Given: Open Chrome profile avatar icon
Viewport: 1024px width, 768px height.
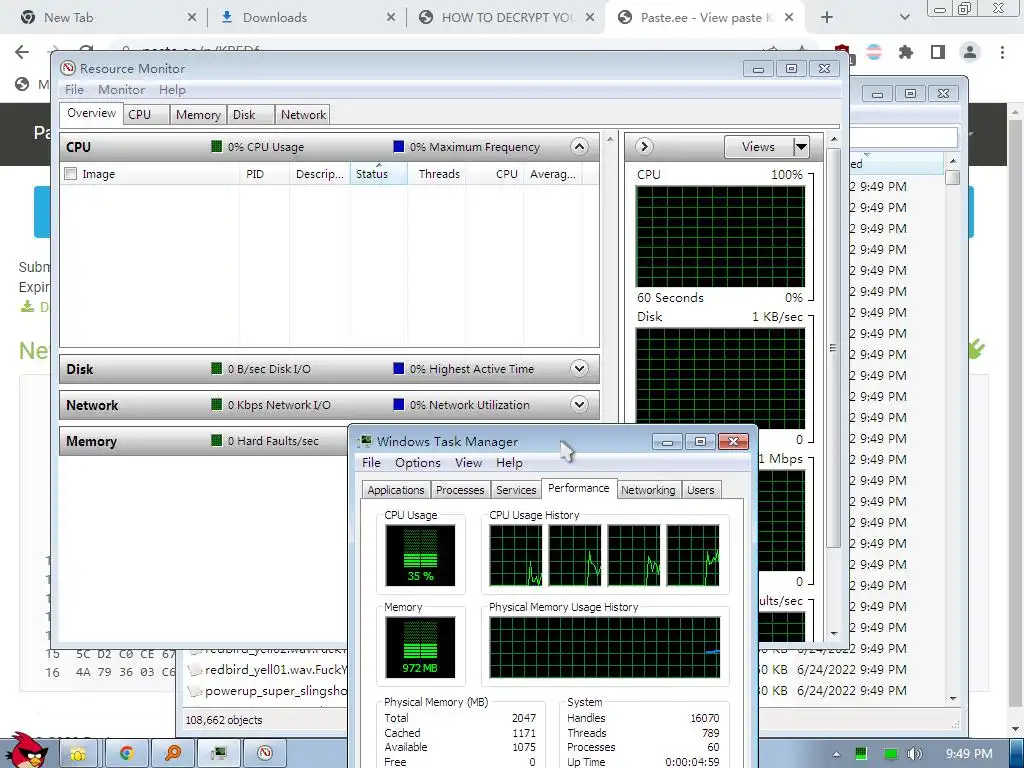Looking at the screenshot, I should pos(970,52).
